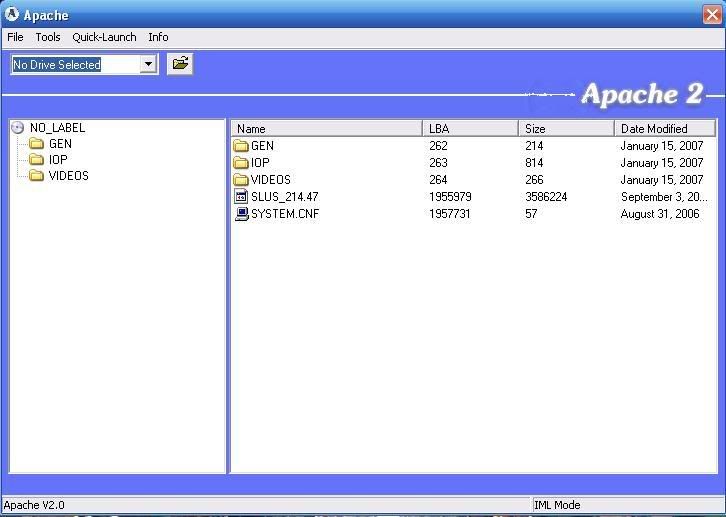Screen dimensions: 726x517
Task: Click the GEN folder icon in file list
Action: point(241,146)
